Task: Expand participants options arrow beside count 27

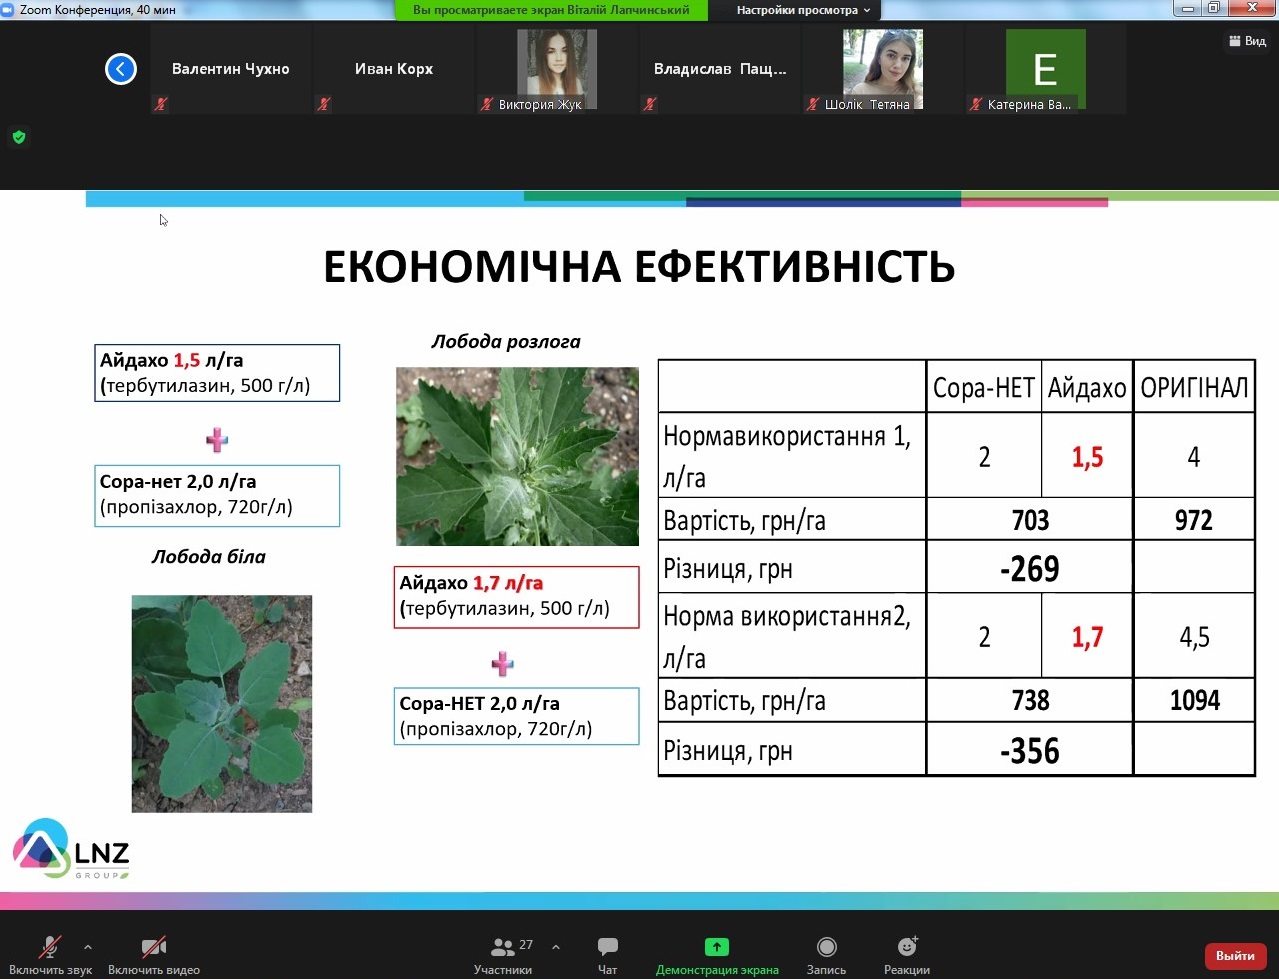Action: point(556,947)
